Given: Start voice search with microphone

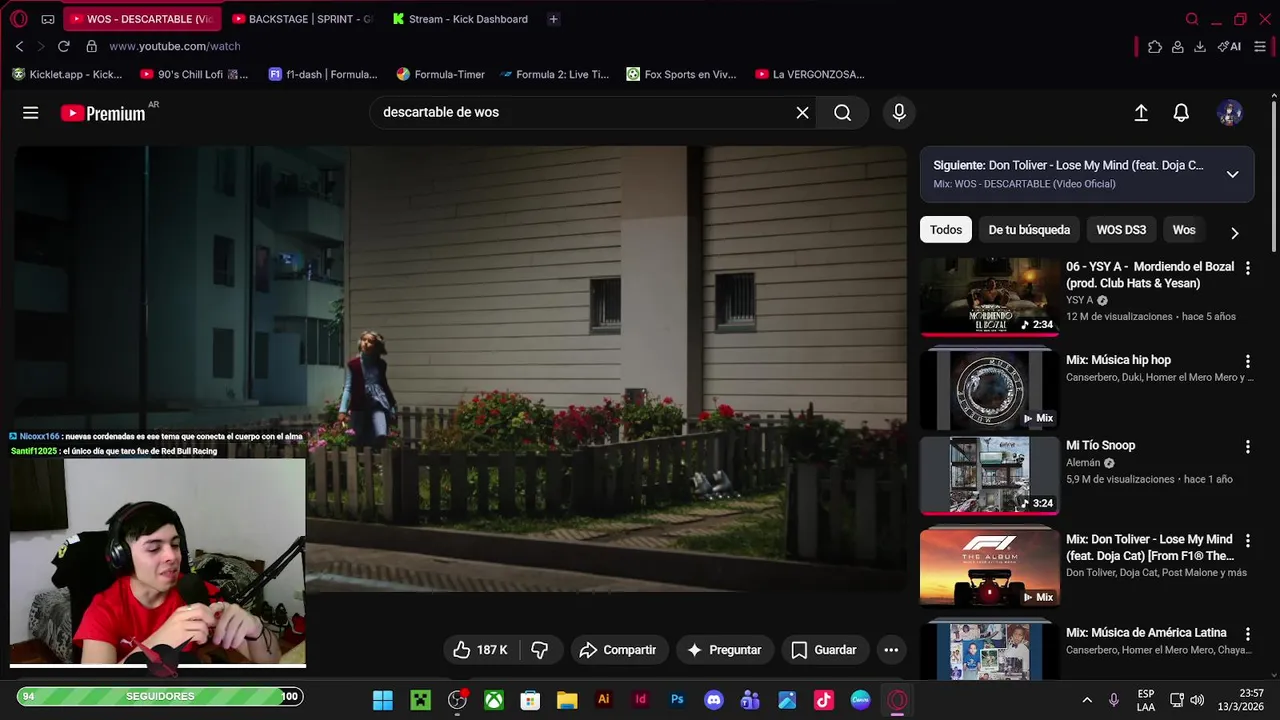Looking at the screenshot, I should (899, 113).
